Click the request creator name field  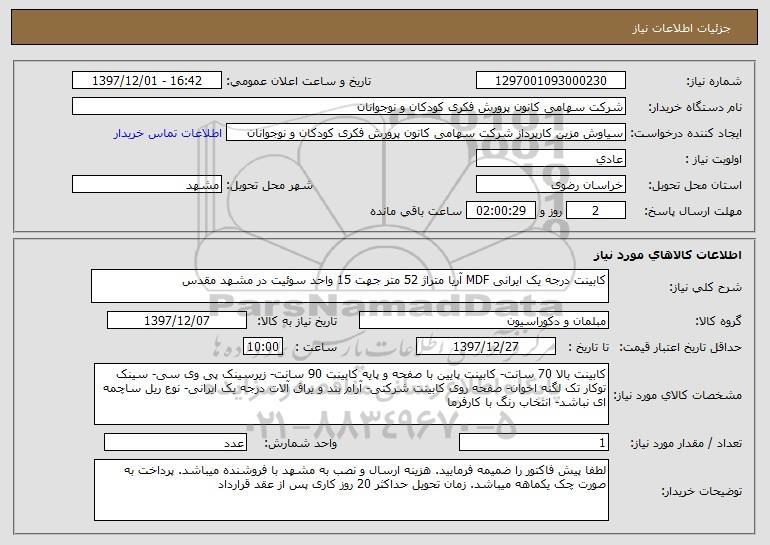[426, 133]
